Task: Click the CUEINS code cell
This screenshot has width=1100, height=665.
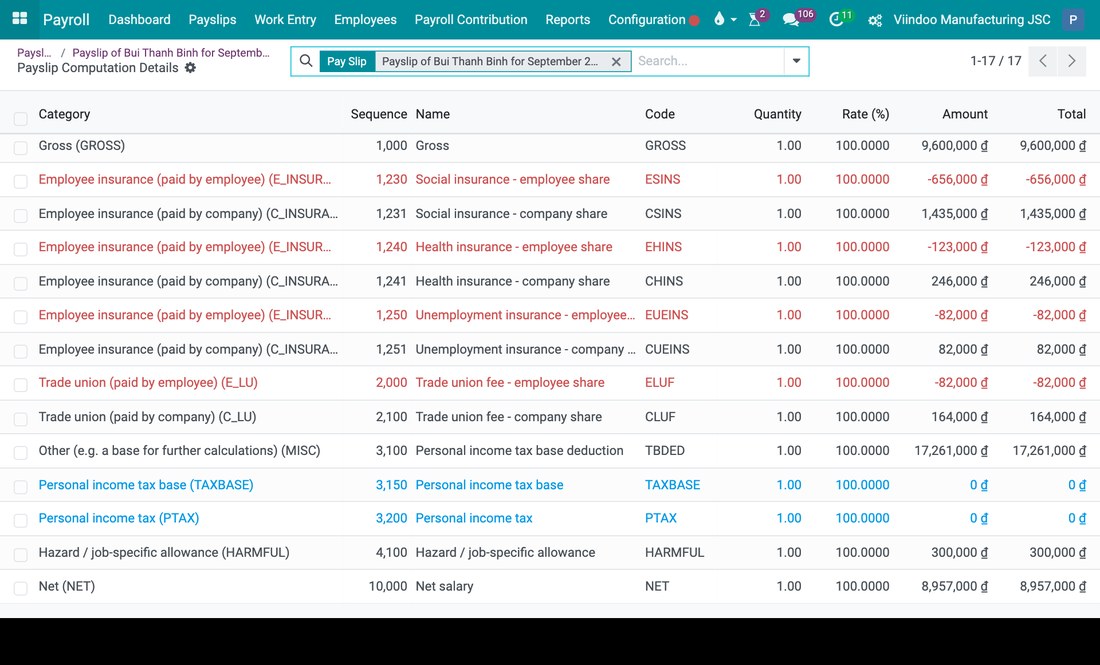Action: coord(667,349)
